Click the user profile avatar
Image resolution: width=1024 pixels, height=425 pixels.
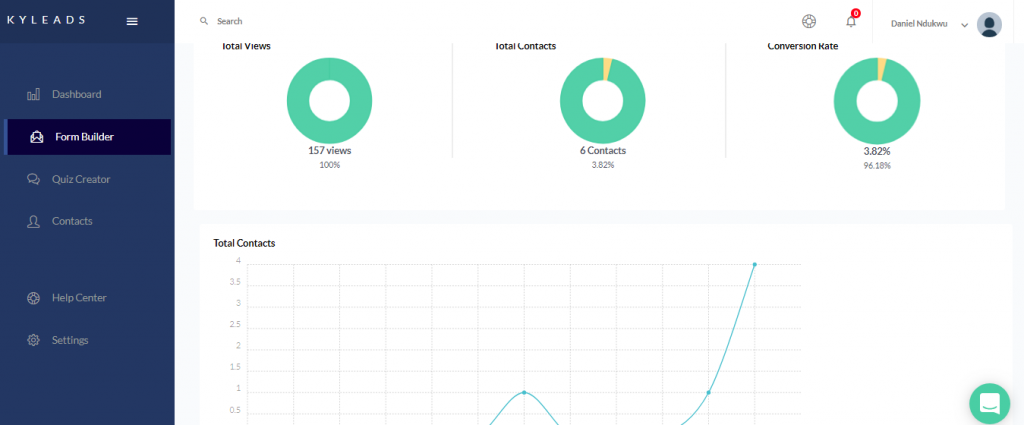(x=989, y=24)
